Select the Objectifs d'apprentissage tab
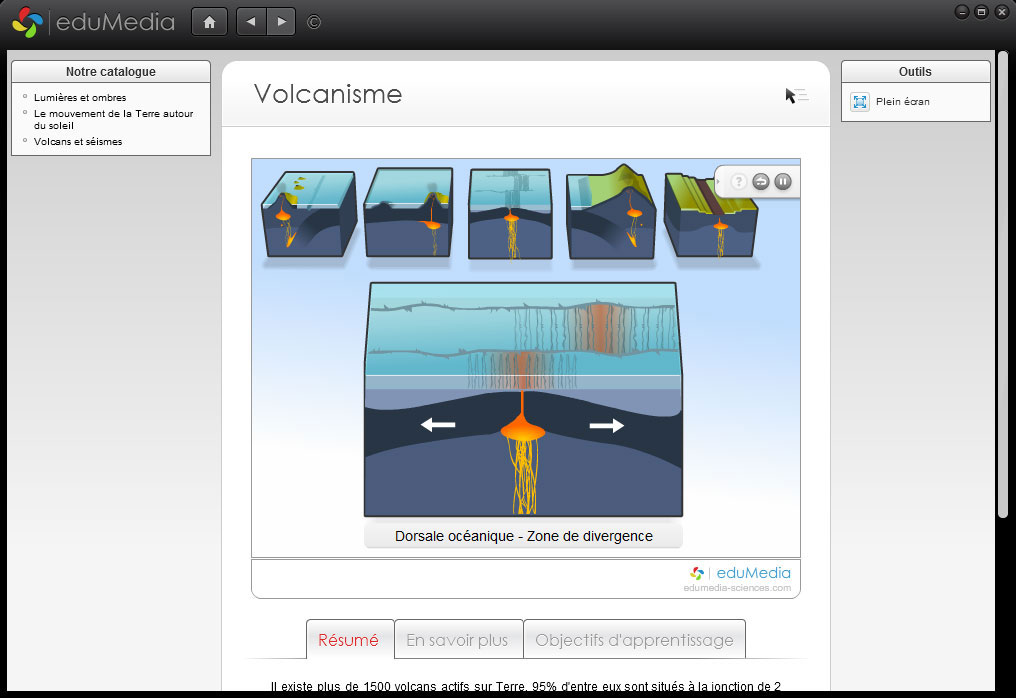Screen dimensions: 1016x698 click(634, 640)
